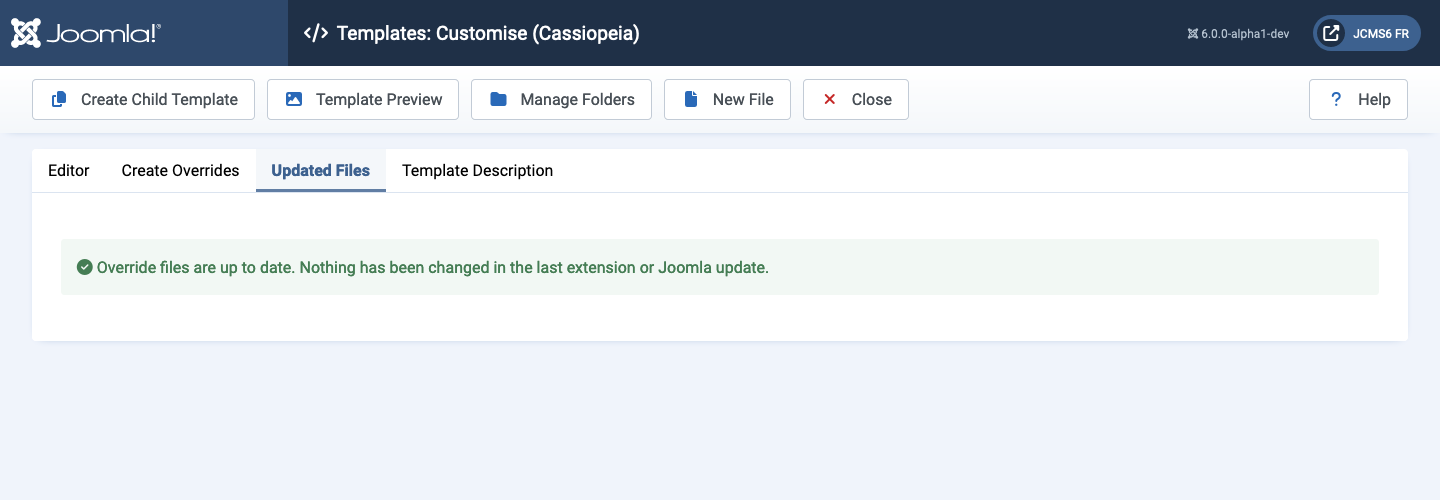Click the JCMS6 FR site name
The height and width of the screenshot is (500, 1440).
pyautogui.click(x=1380, y=33)
